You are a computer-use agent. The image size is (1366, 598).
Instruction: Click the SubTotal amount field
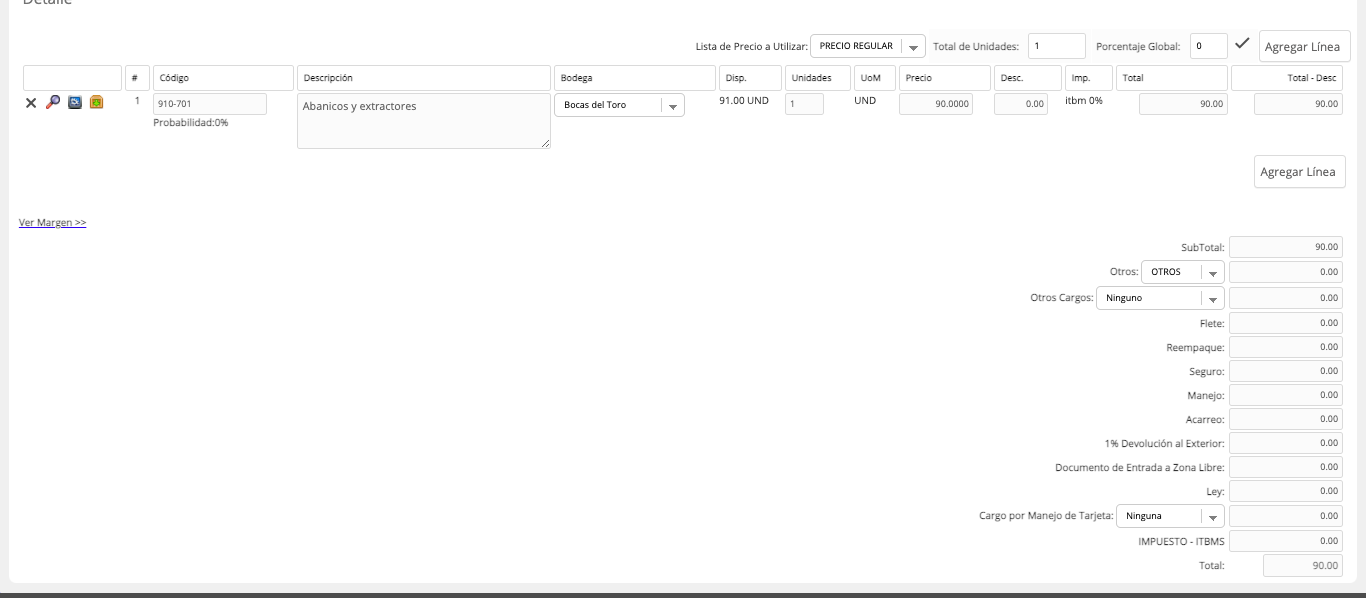[1286, 247]
